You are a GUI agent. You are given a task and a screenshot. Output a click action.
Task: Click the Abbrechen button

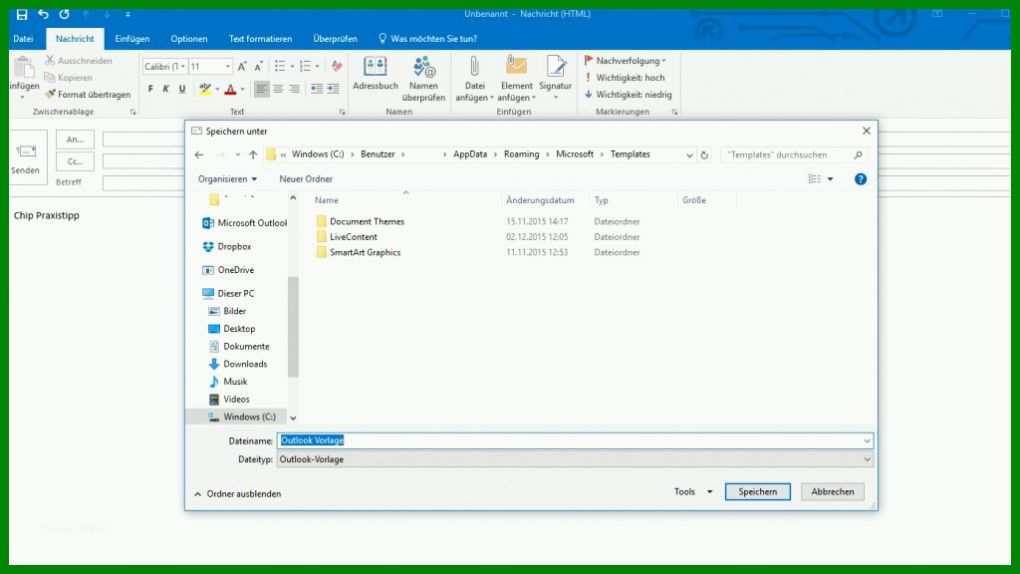coord(833,492)
